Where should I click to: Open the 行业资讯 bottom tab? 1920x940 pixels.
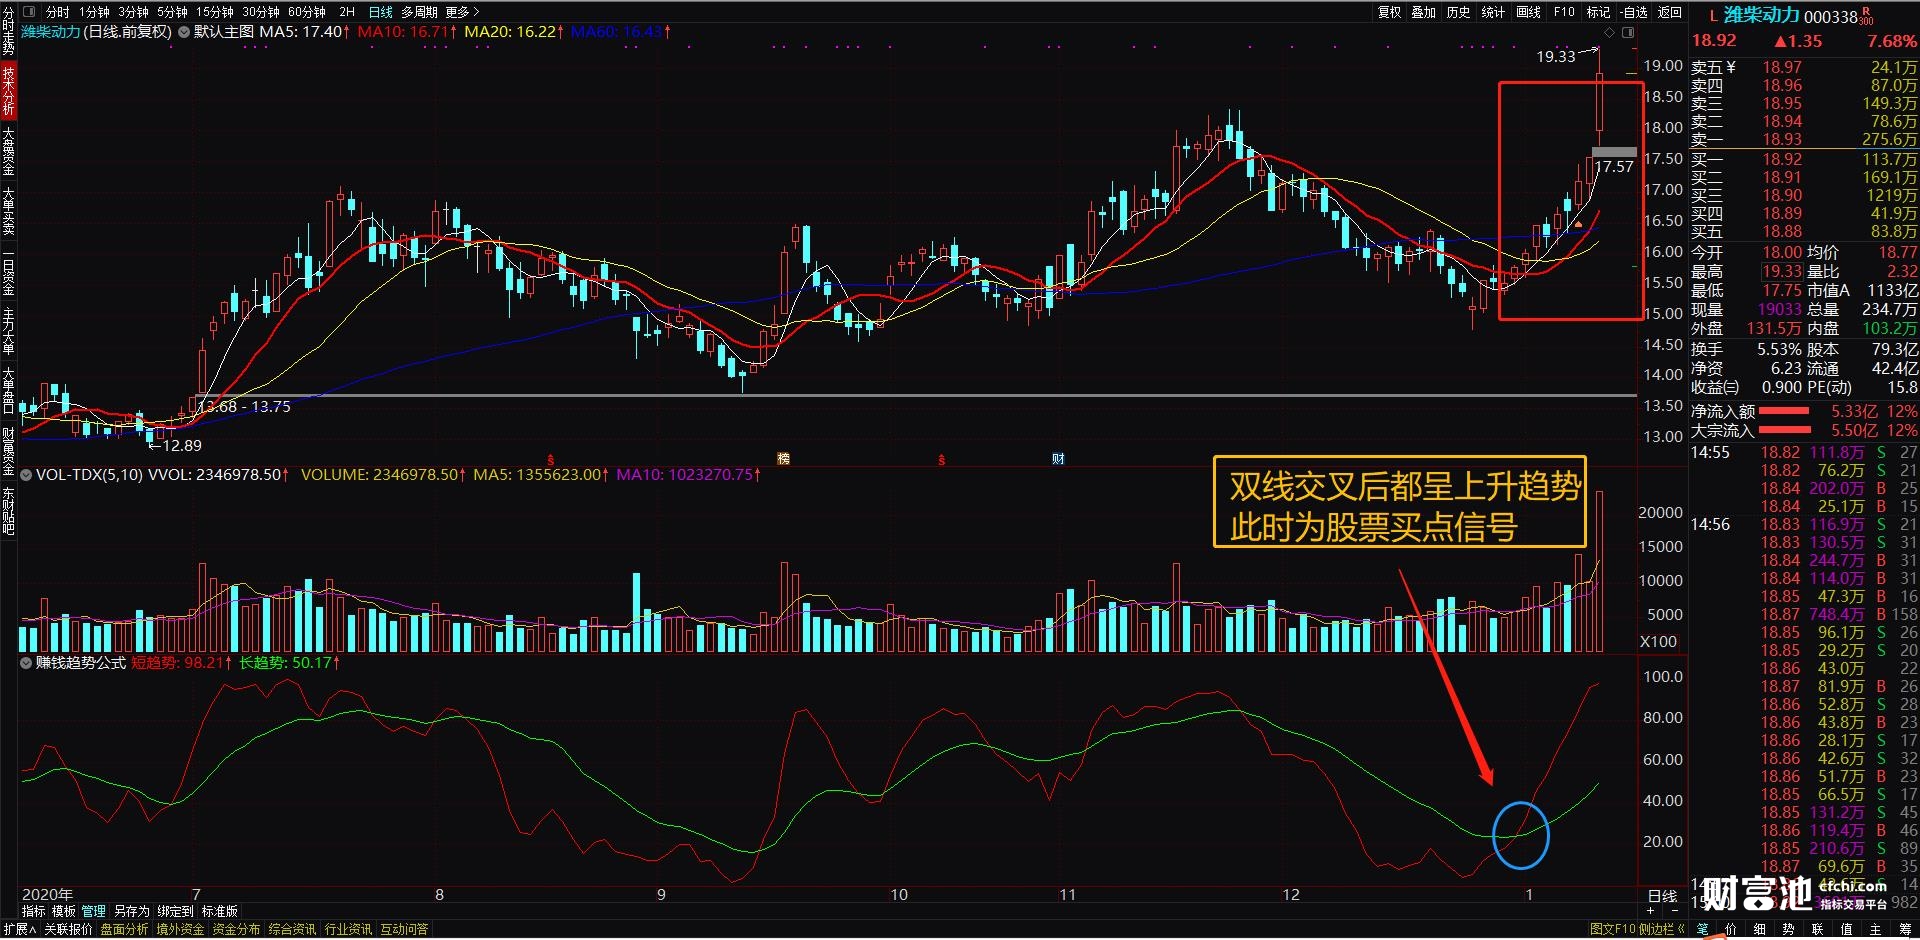[348, 929]
